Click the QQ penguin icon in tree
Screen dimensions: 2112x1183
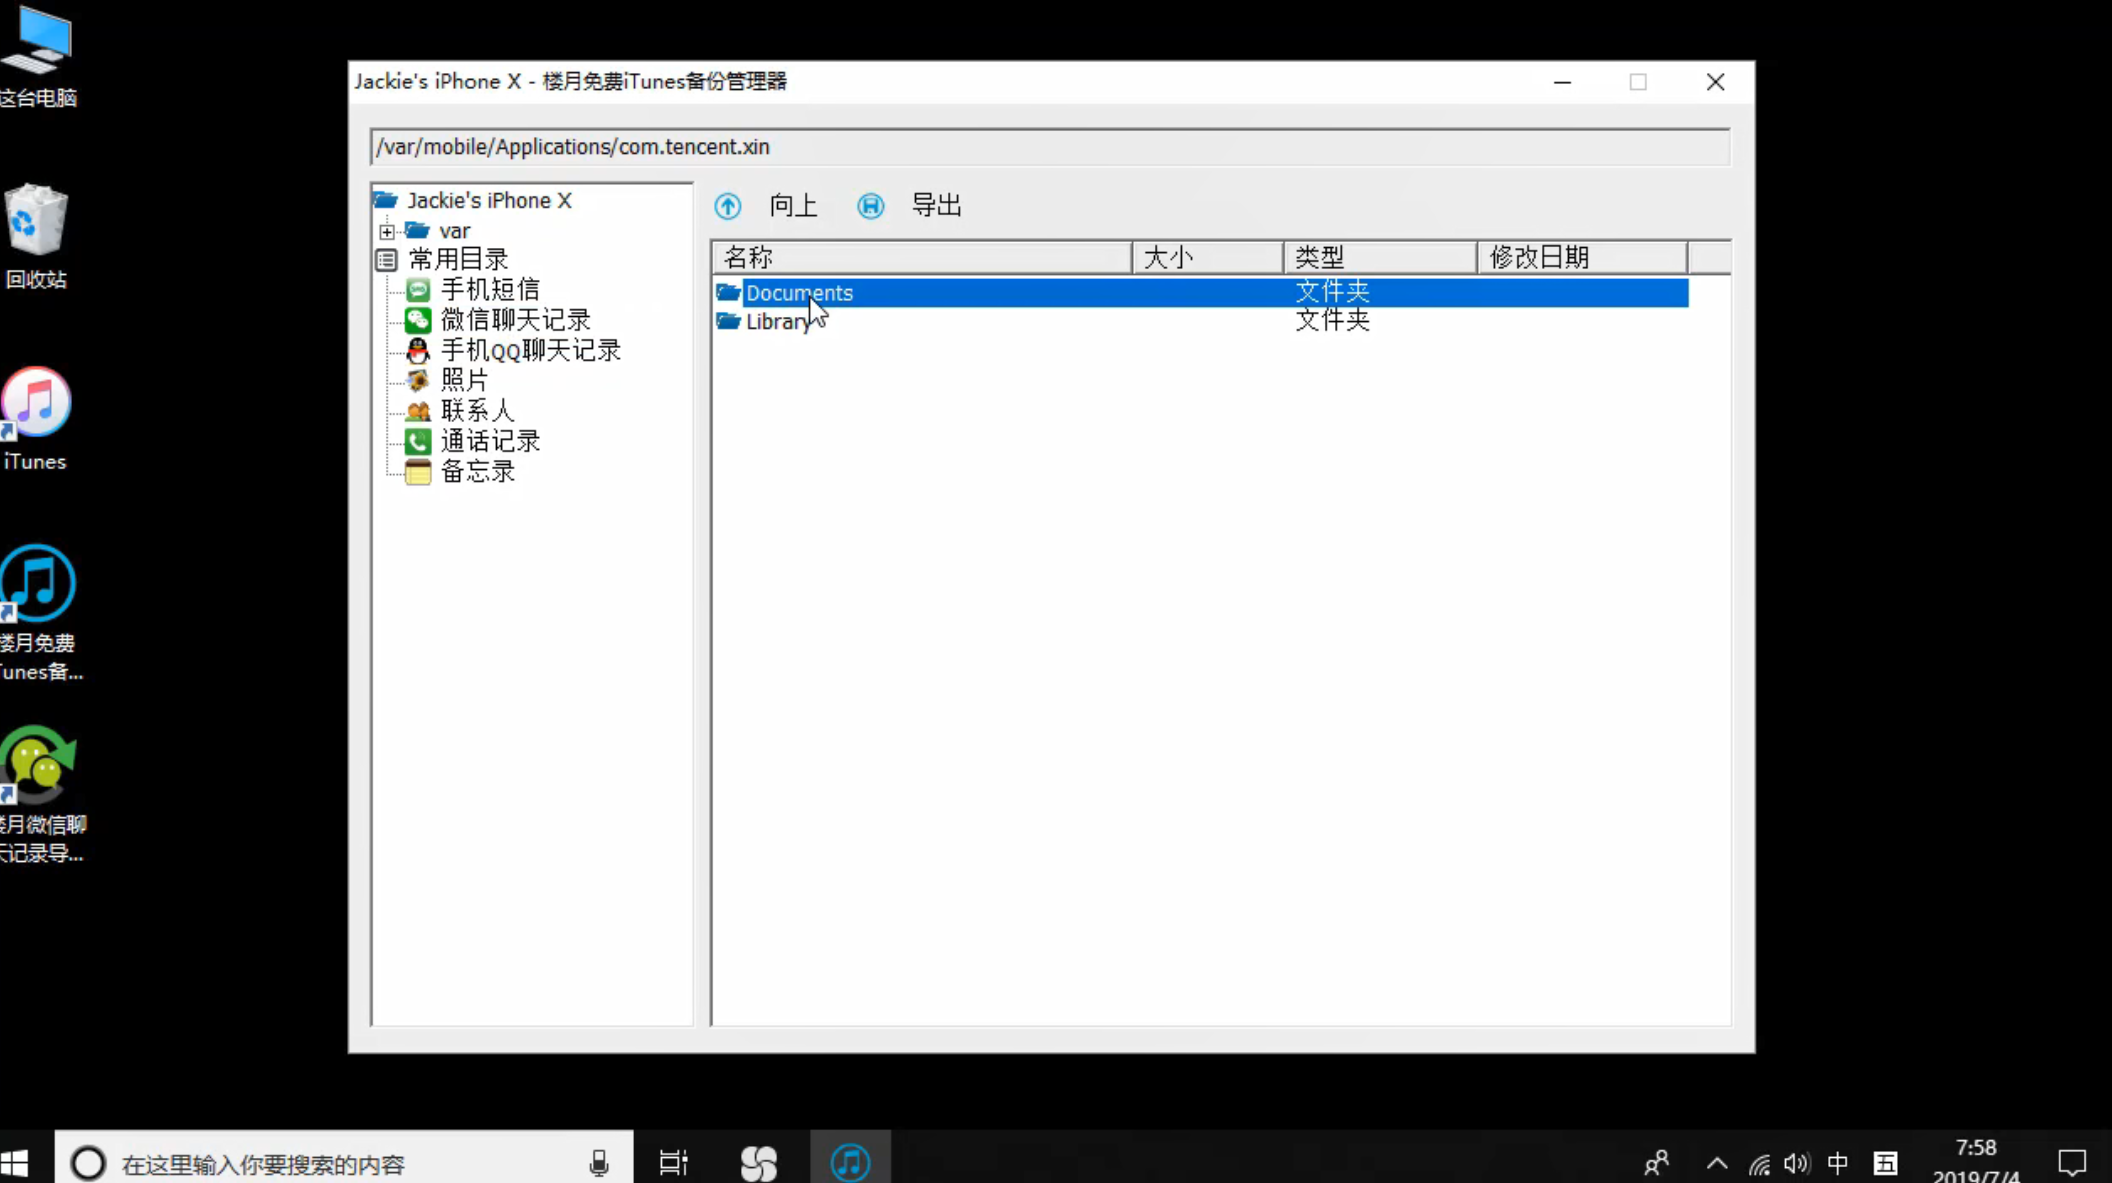418,350
